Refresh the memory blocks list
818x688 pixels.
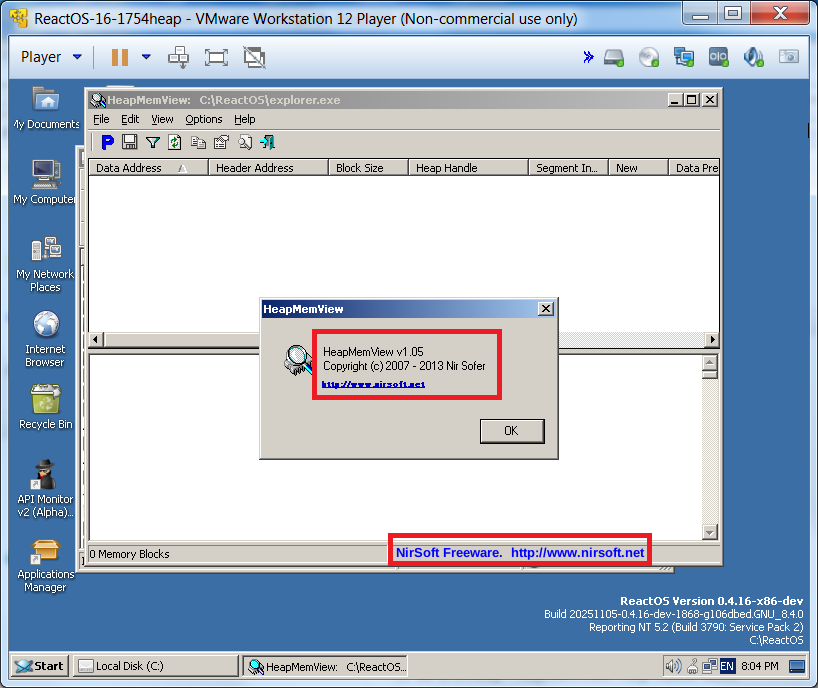tap(174, 142)
